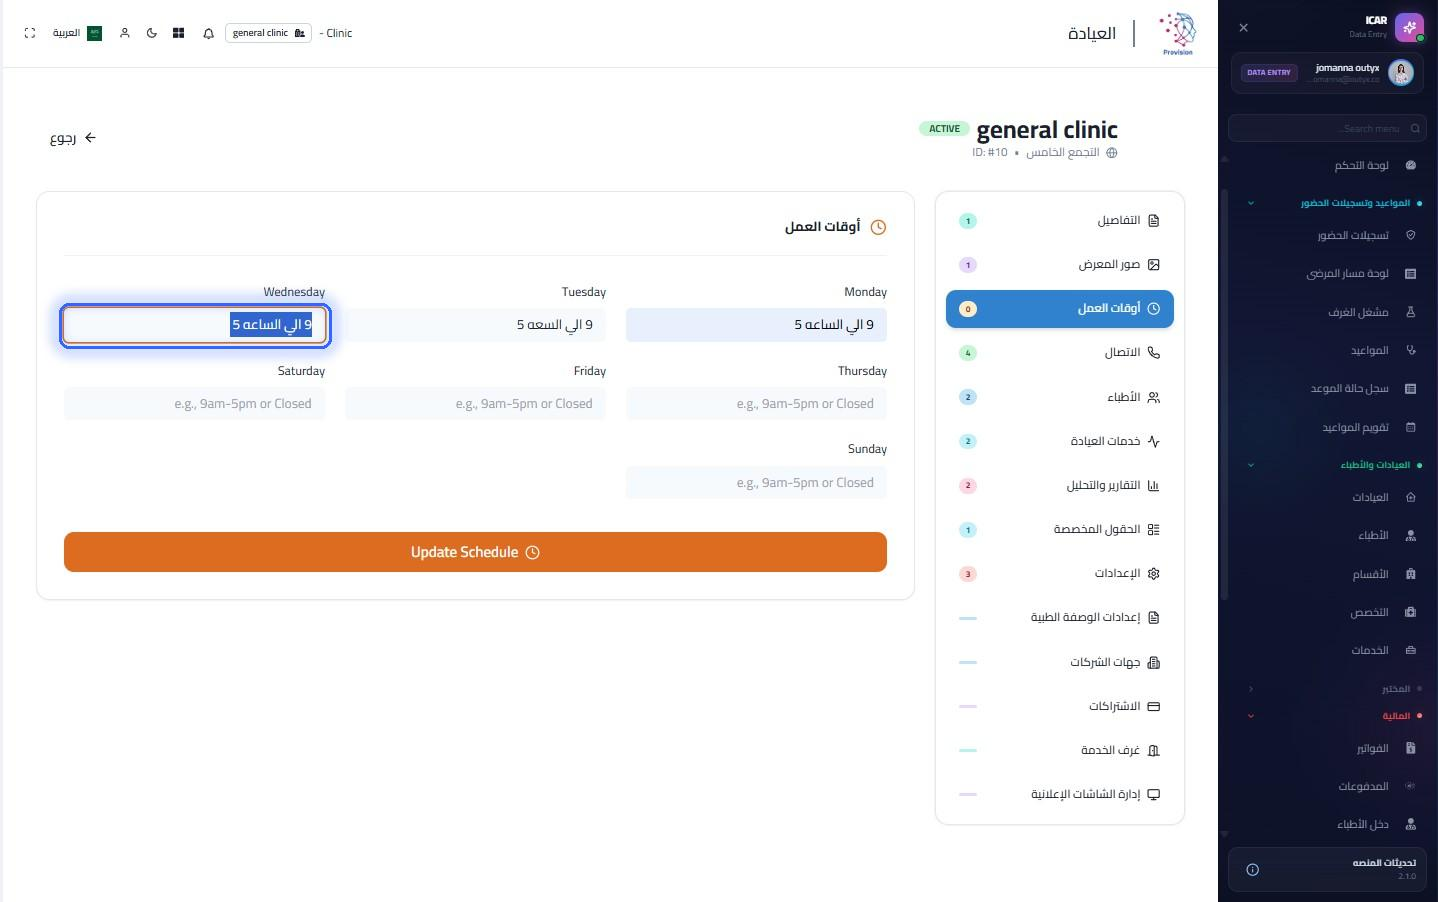Expand the المختبر sidebar section

coord(1250,688)
